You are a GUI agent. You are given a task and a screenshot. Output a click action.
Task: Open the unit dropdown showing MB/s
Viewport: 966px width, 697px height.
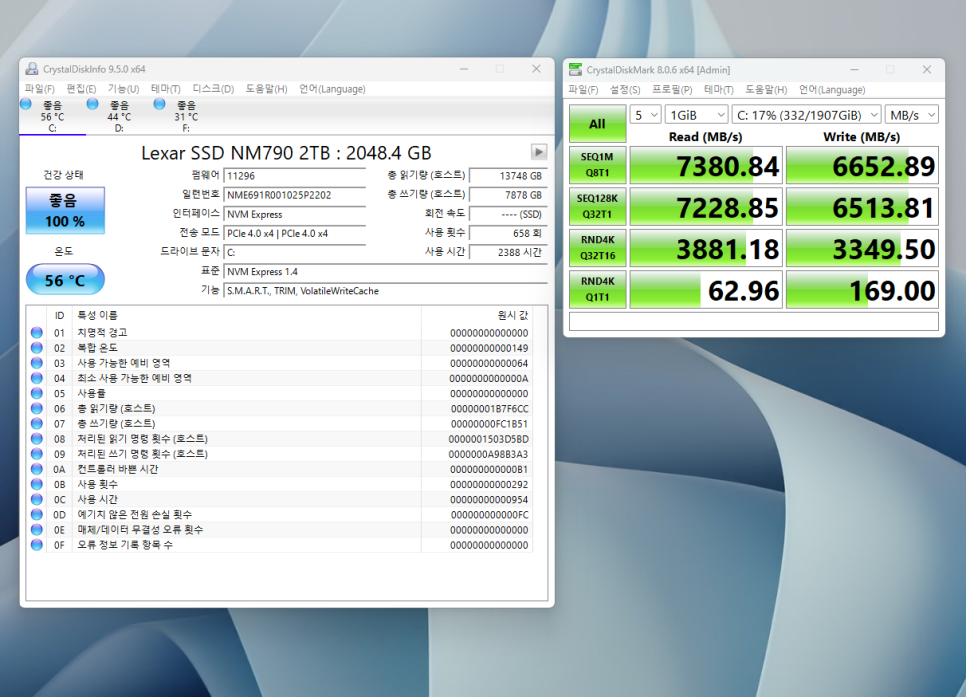coord(911,115)
